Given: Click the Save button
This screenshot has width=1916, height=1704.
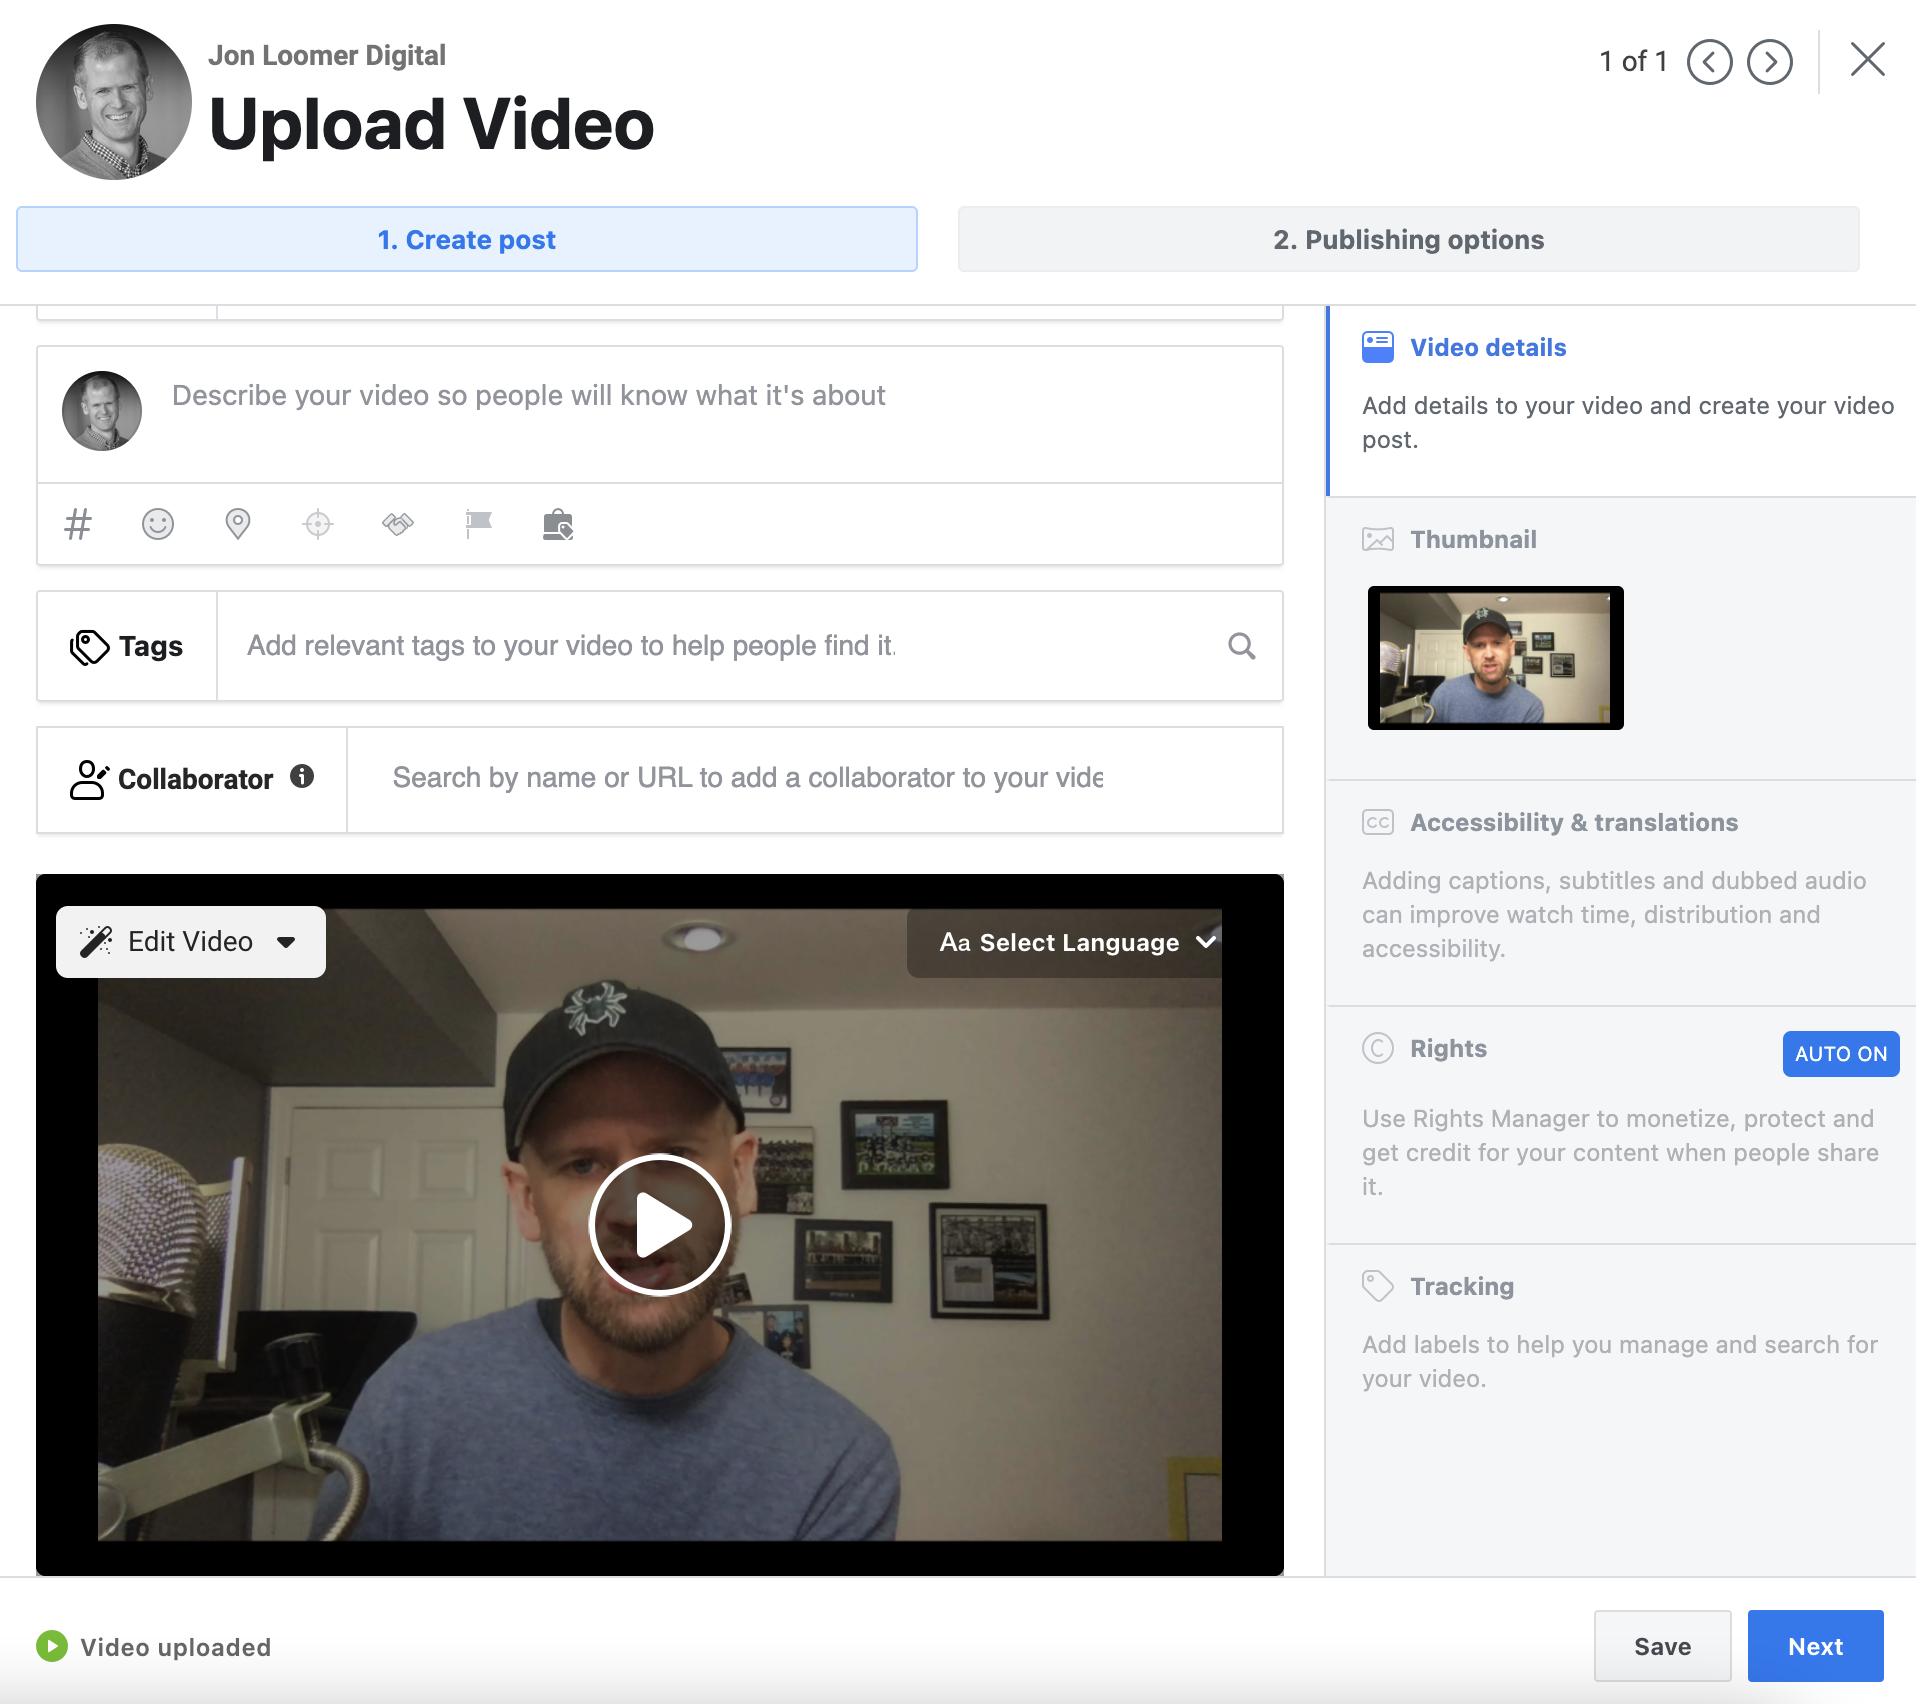Looking at the screenshot, I should (1663, 1646).
